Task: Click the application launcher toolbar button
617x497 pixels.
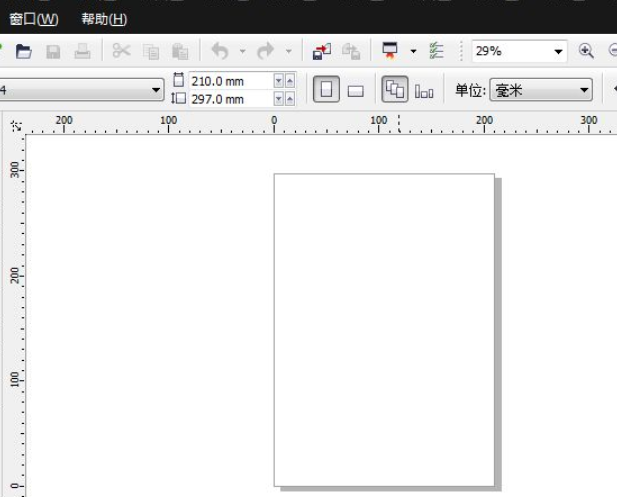Action: 390,51
